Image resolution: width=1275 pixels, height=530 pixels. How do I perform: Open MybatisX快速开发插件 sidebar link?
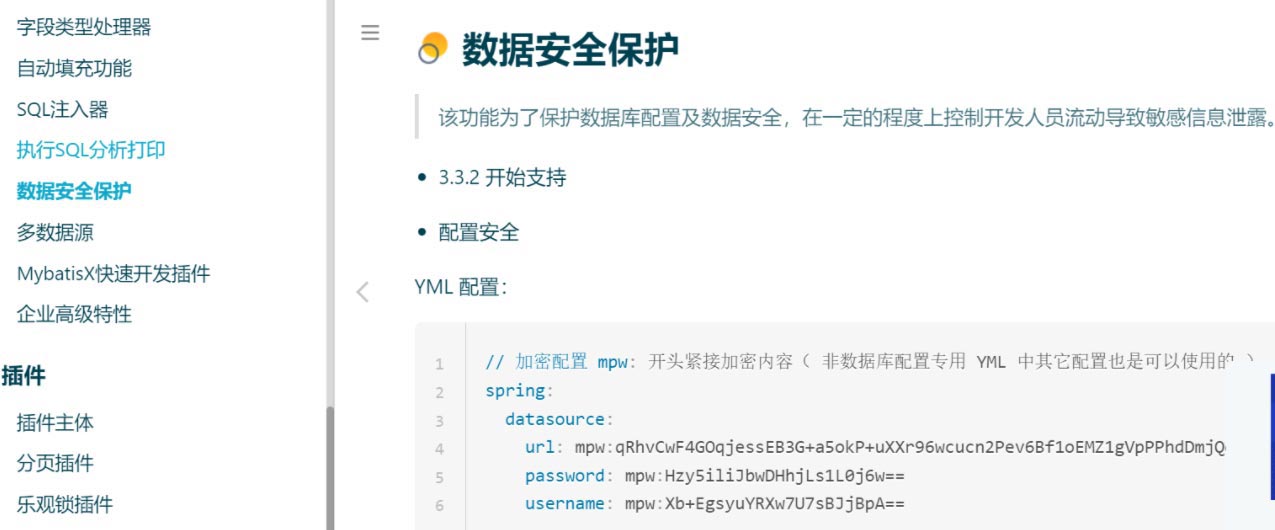tap(113, 273)
